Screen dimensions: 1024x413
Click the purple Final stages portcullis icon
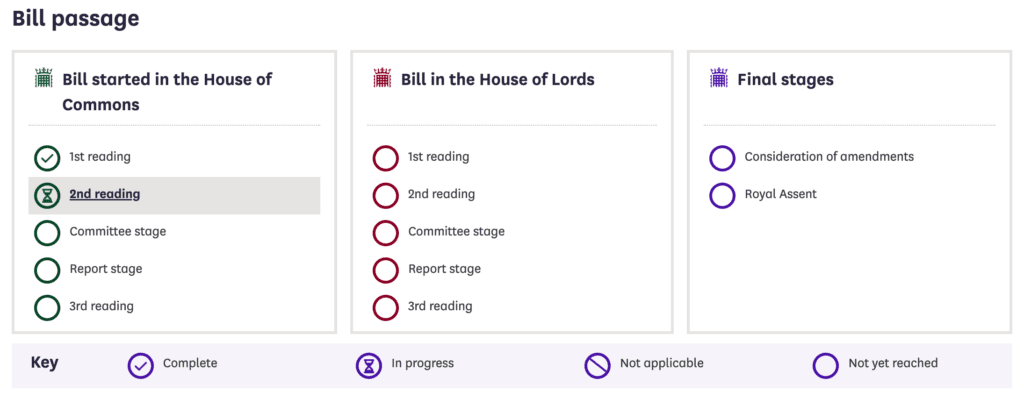718,78
